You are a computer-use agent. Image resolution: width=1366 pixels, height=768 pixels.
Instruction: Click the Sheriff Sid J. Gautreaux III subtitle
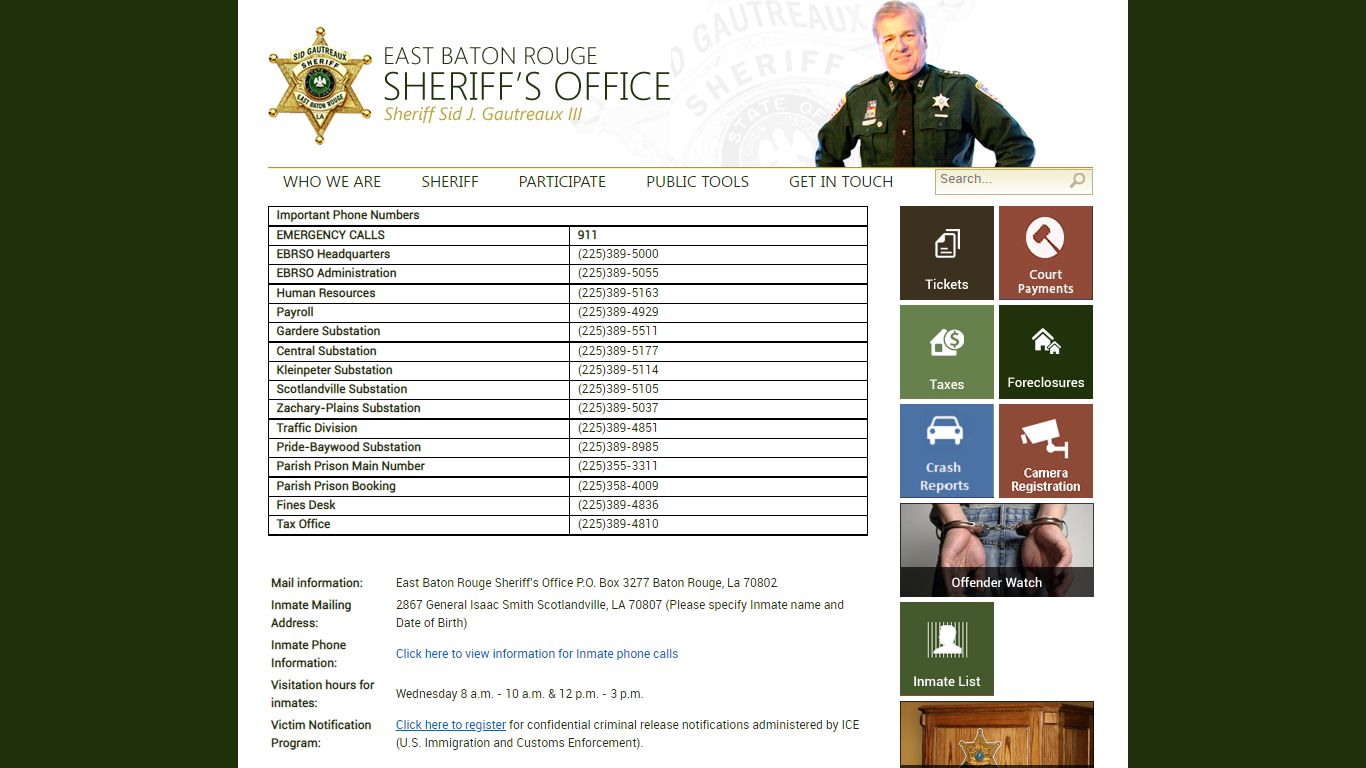483,114
